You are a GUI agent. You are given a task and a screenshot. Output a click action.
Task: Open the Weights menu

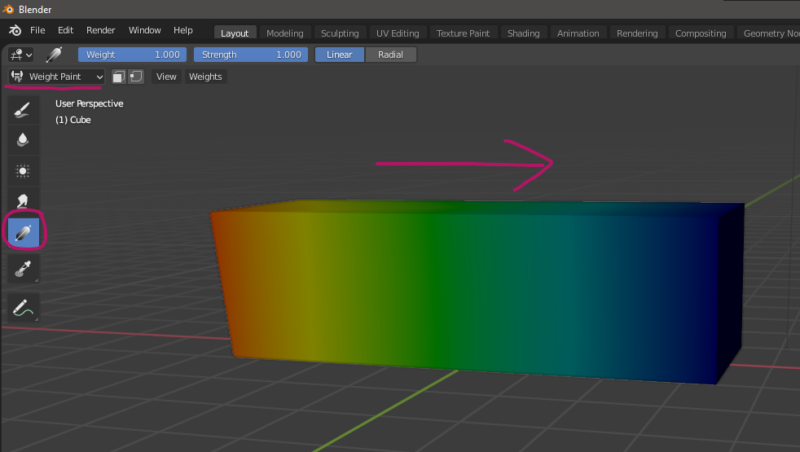205,77
